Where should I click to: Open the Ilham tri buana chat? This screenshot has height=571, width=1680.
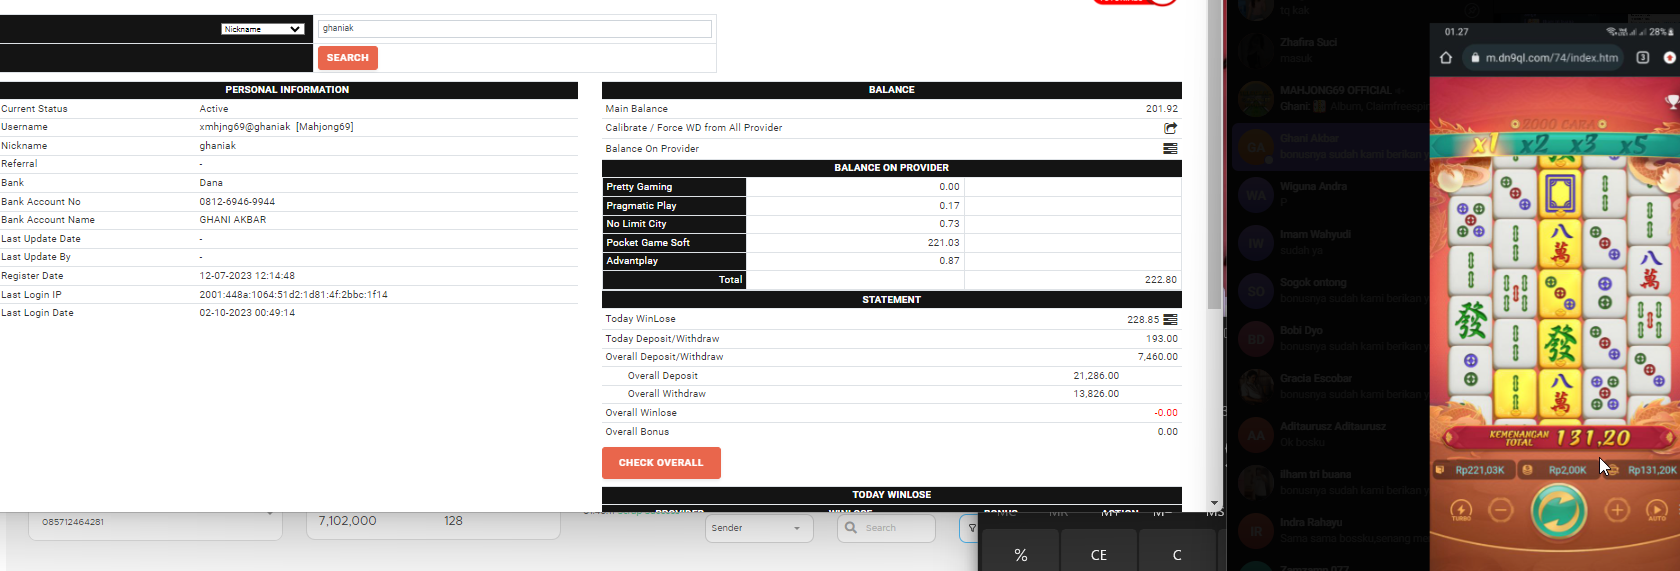1330,482
